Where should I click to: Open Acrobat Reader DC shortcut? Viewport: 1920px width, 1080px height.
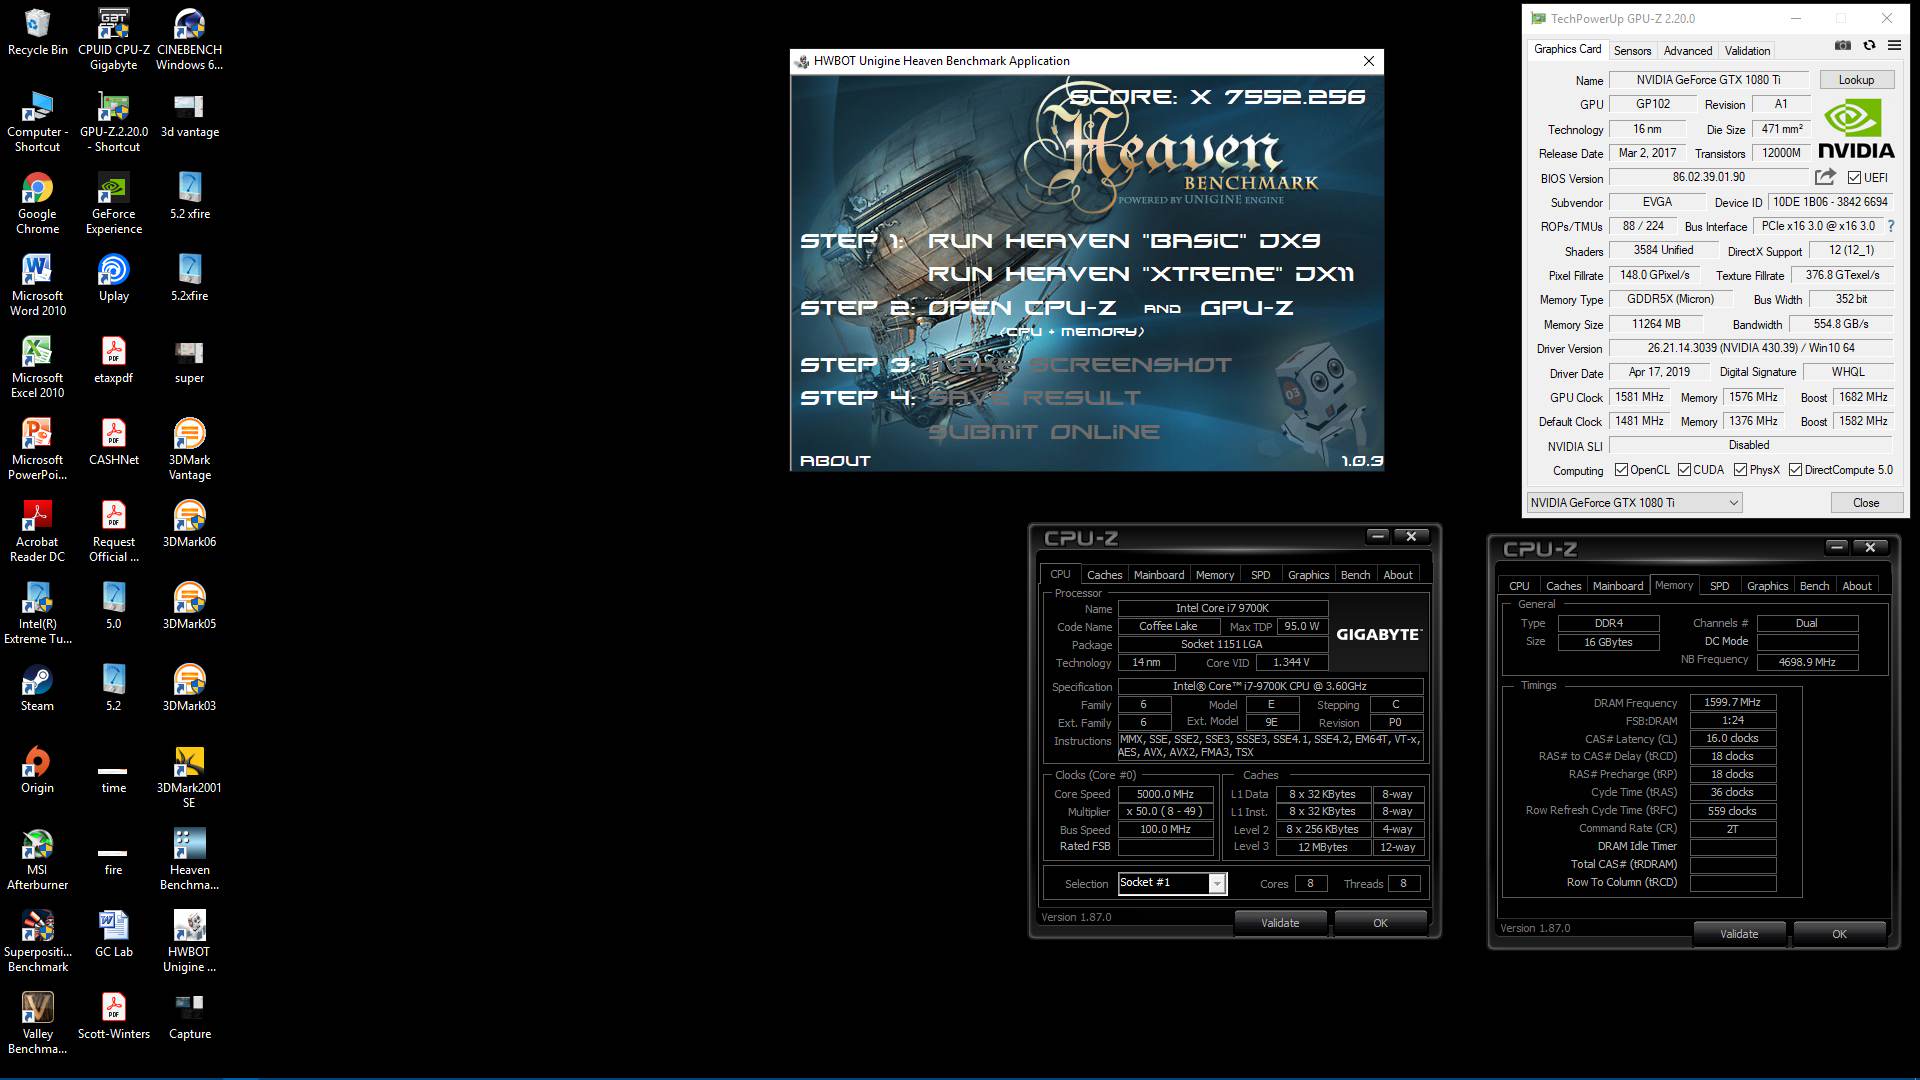pyautogui.click(x=37, y=532)
